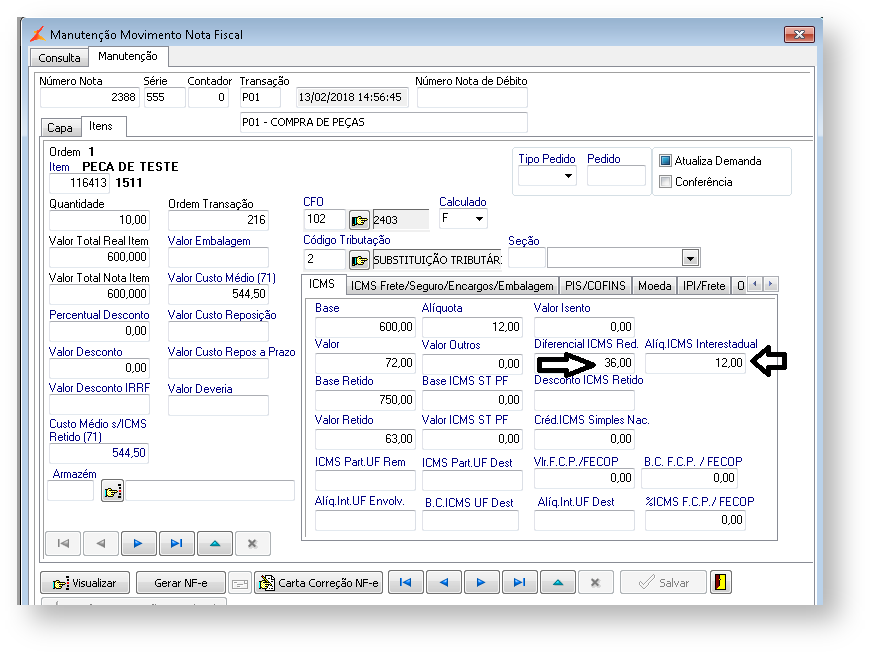The height and width of the screenshot is (653, 871).
Task: Go to first record in bottom navigator
Action: pos(405,582)
